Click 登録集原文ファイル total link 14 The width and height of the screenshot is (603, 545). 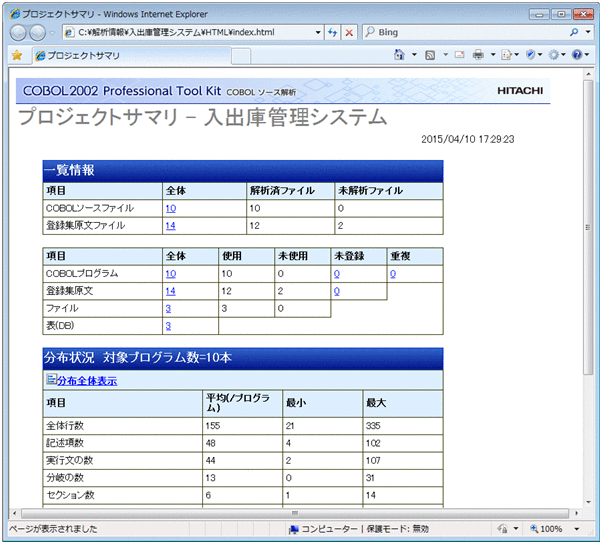171,226
